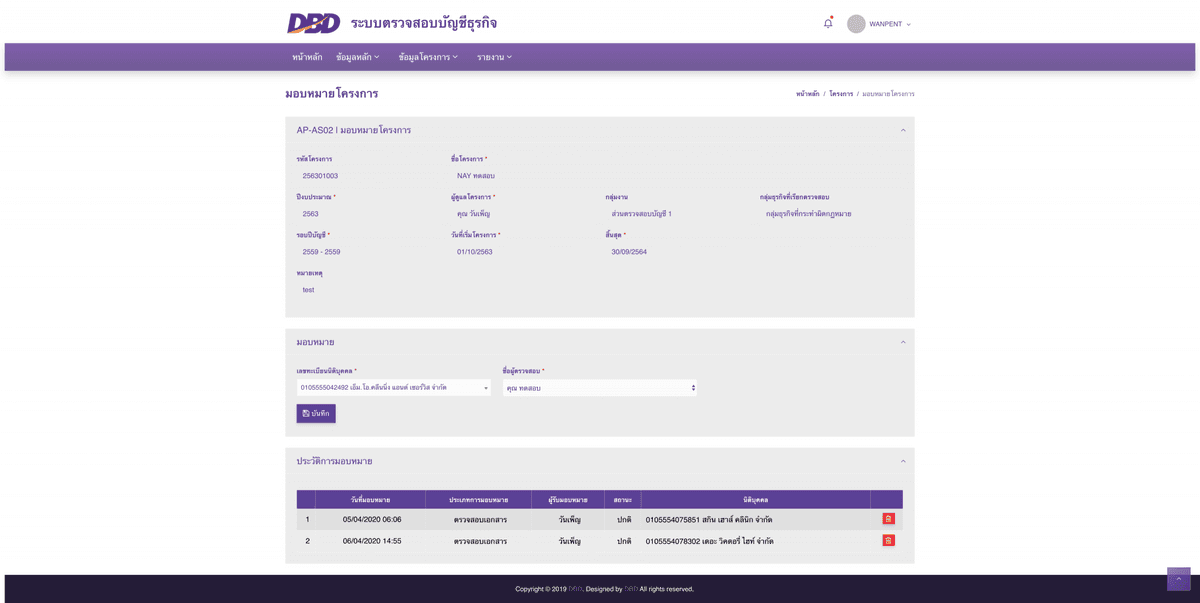This screenshot has height=603, width=1200.
Task: Click the นิติบุคคล column header
Action: [756, 500]
